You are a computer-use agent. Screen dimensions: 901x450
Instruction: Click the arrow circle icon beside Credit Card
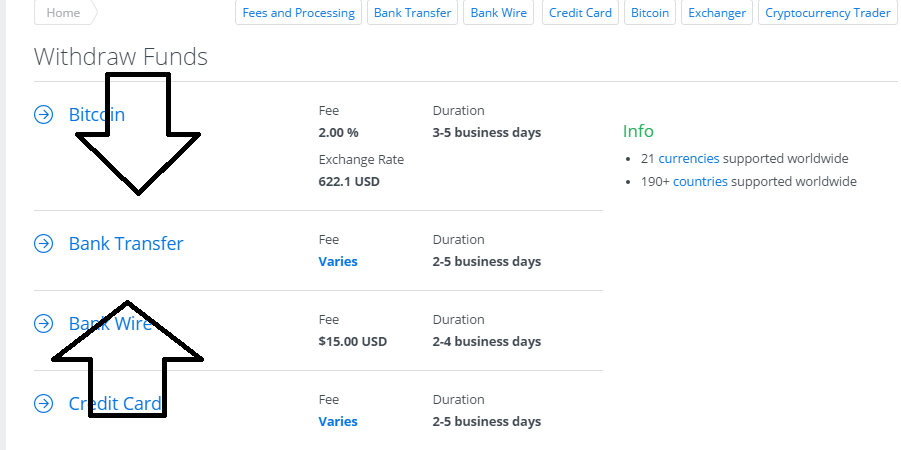click(x=44, y=403)
